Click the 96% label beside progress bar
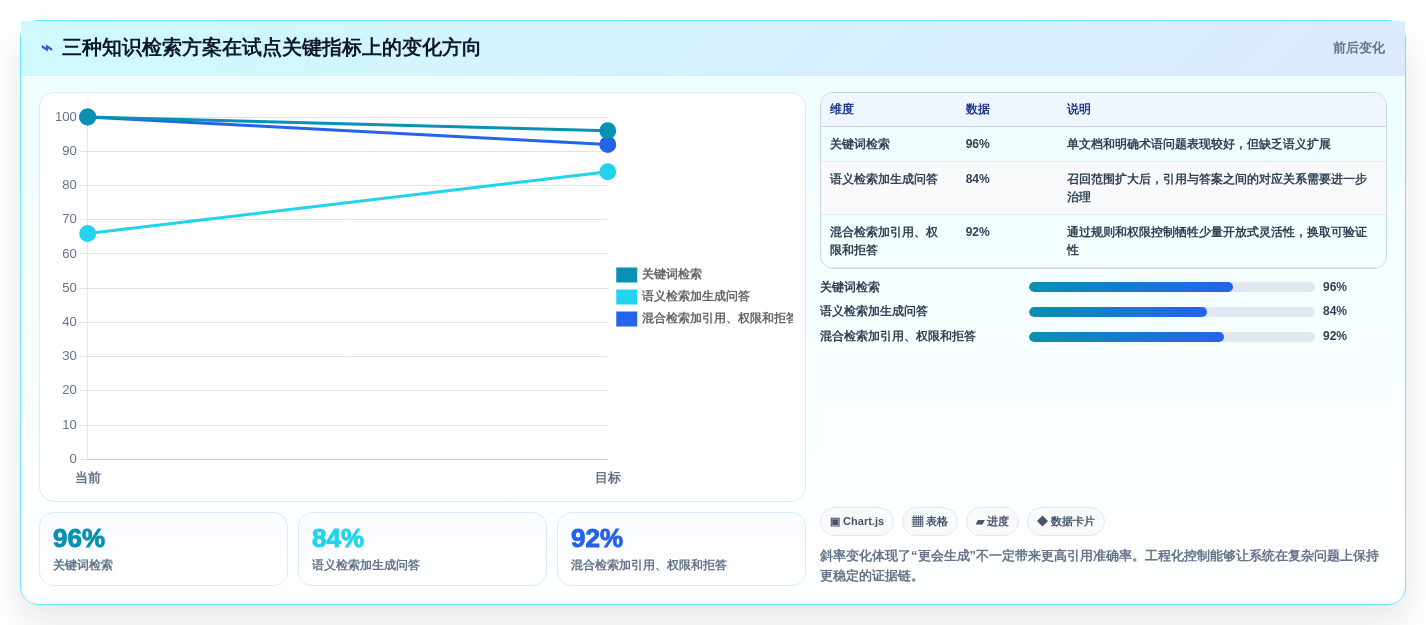 point(1335,287)
